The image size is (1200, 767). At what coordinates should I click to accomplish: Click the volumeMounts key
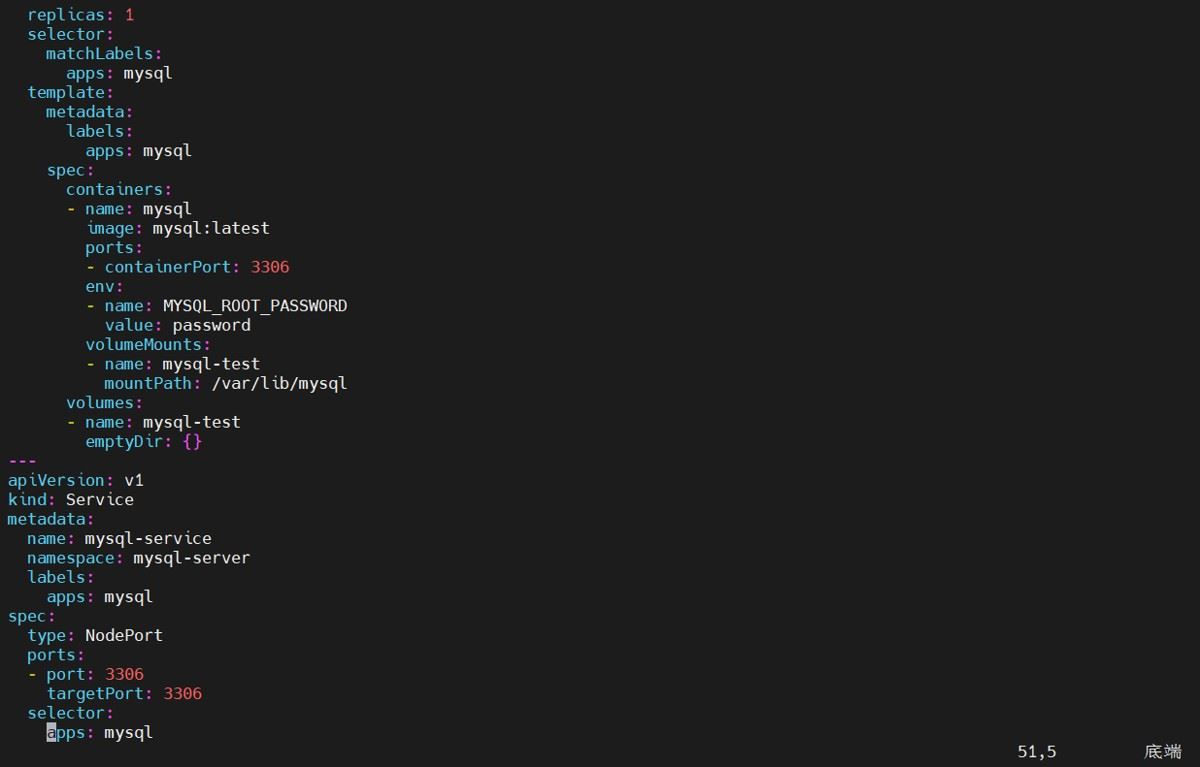143,344
